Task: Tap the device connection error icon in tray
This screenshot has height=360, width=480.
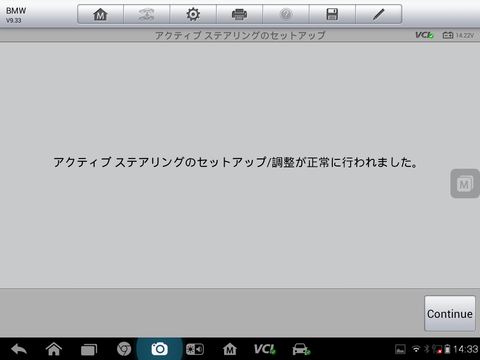Action: coord(437,349)
